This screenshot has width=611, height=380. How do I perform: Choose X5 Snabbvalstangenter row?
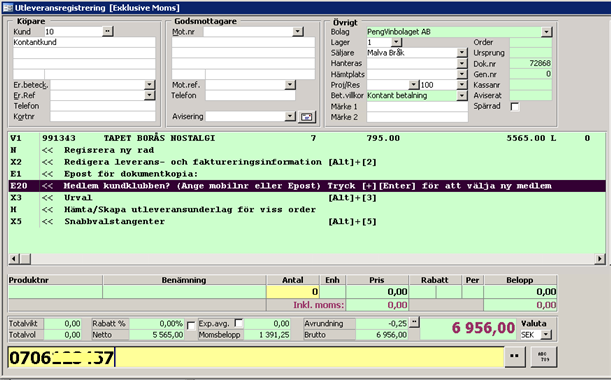point(307,221)
